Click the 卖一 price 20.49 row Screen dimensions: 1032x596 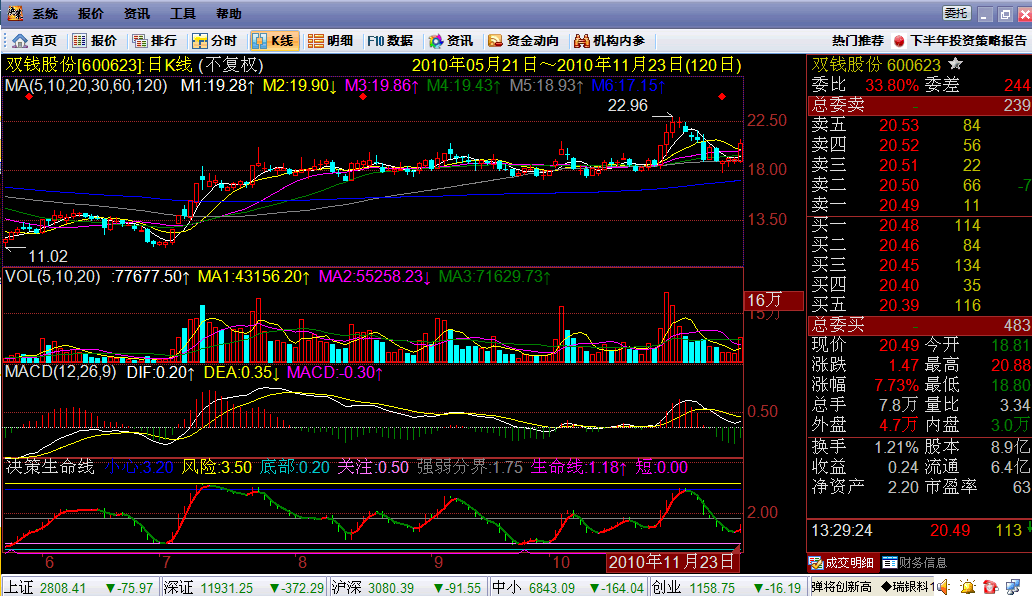point(919,205)
